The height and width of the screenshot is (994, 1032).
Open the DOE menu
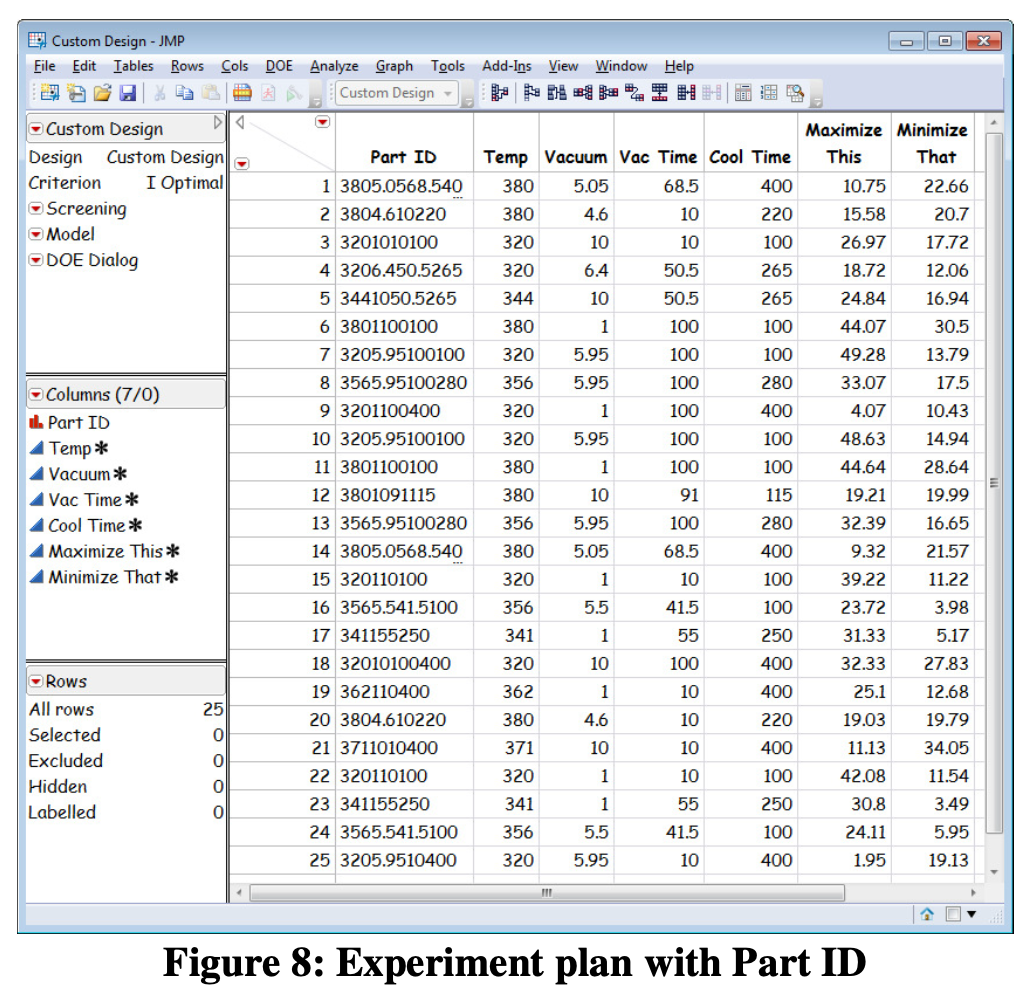pyautogui.click(x=278, y=66)
